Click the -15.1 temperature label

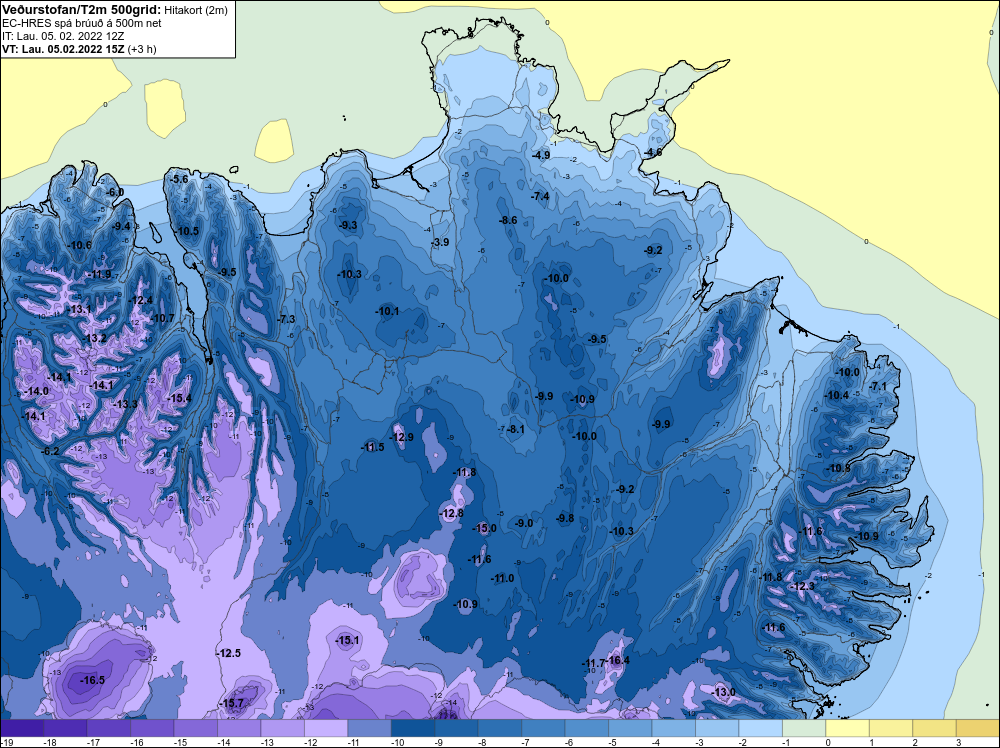(348, 640)
